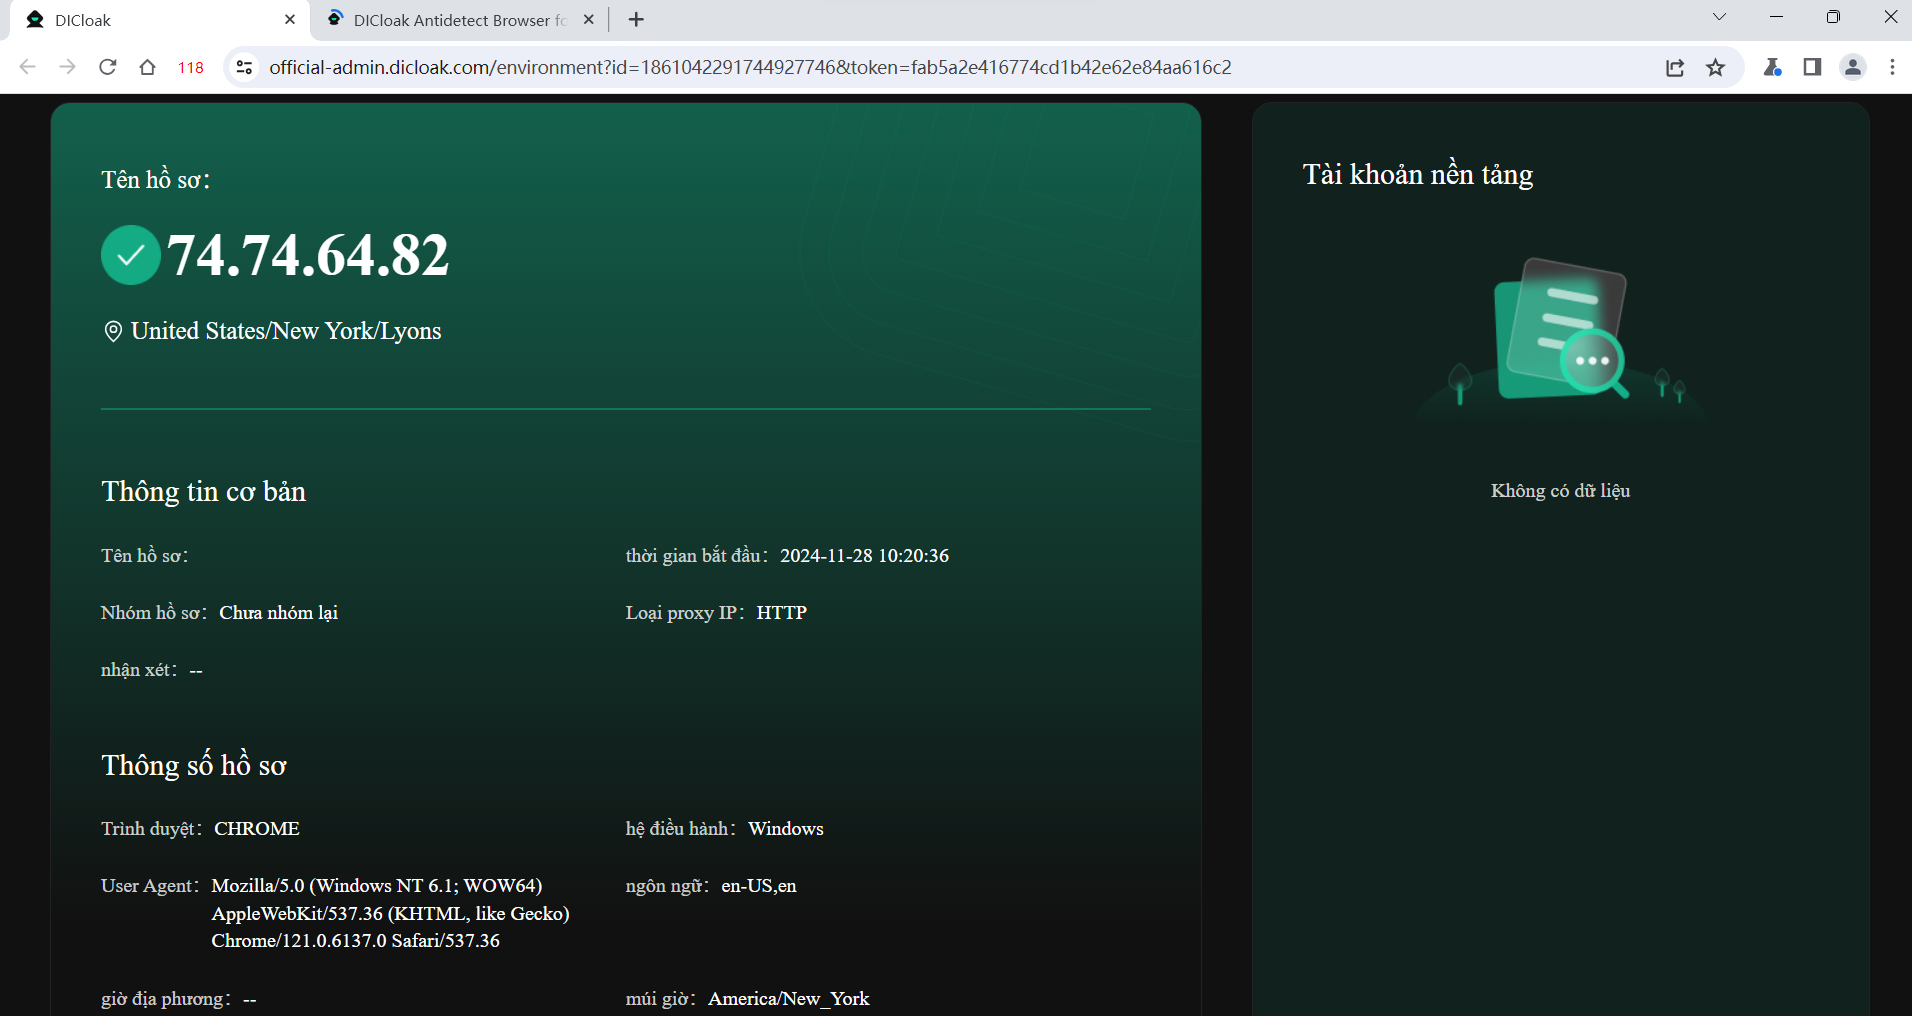Select the IP address 74.74.64.82

pyautogui.click(x=308, y=255)
